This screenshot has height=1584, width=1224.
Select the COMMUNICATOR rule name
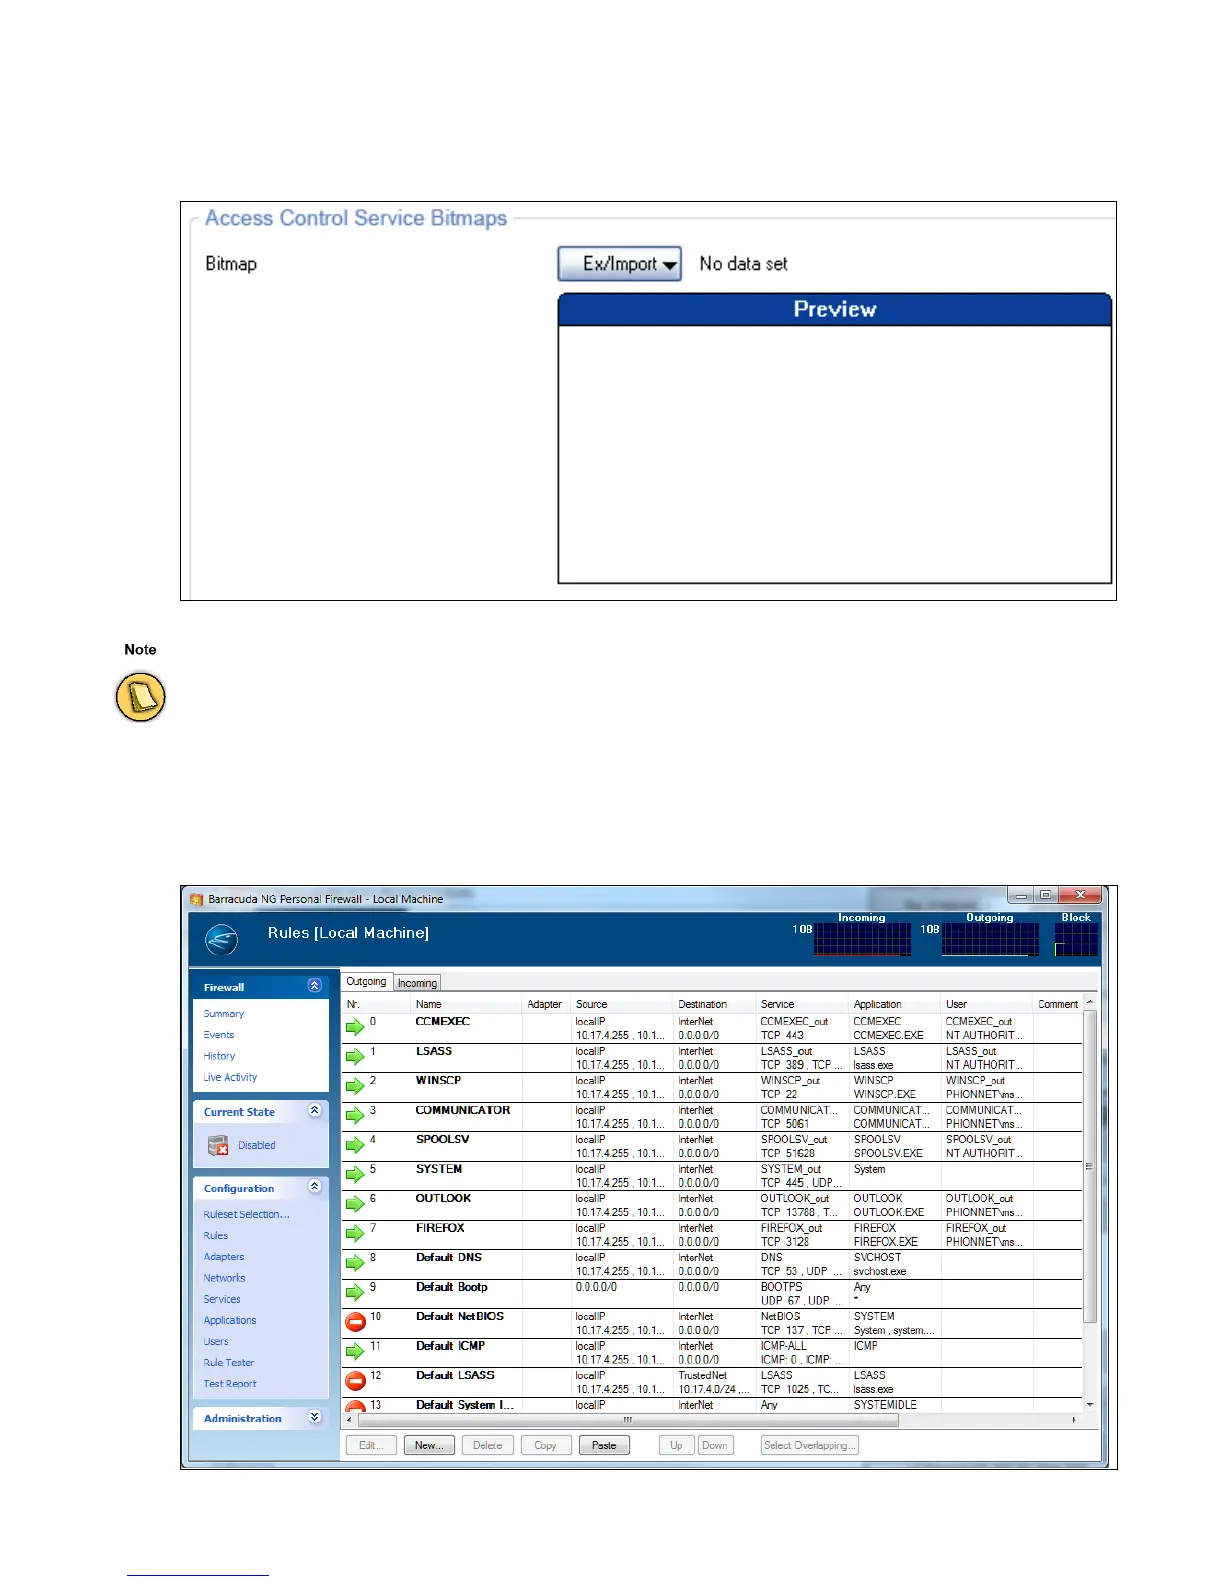463,1110
